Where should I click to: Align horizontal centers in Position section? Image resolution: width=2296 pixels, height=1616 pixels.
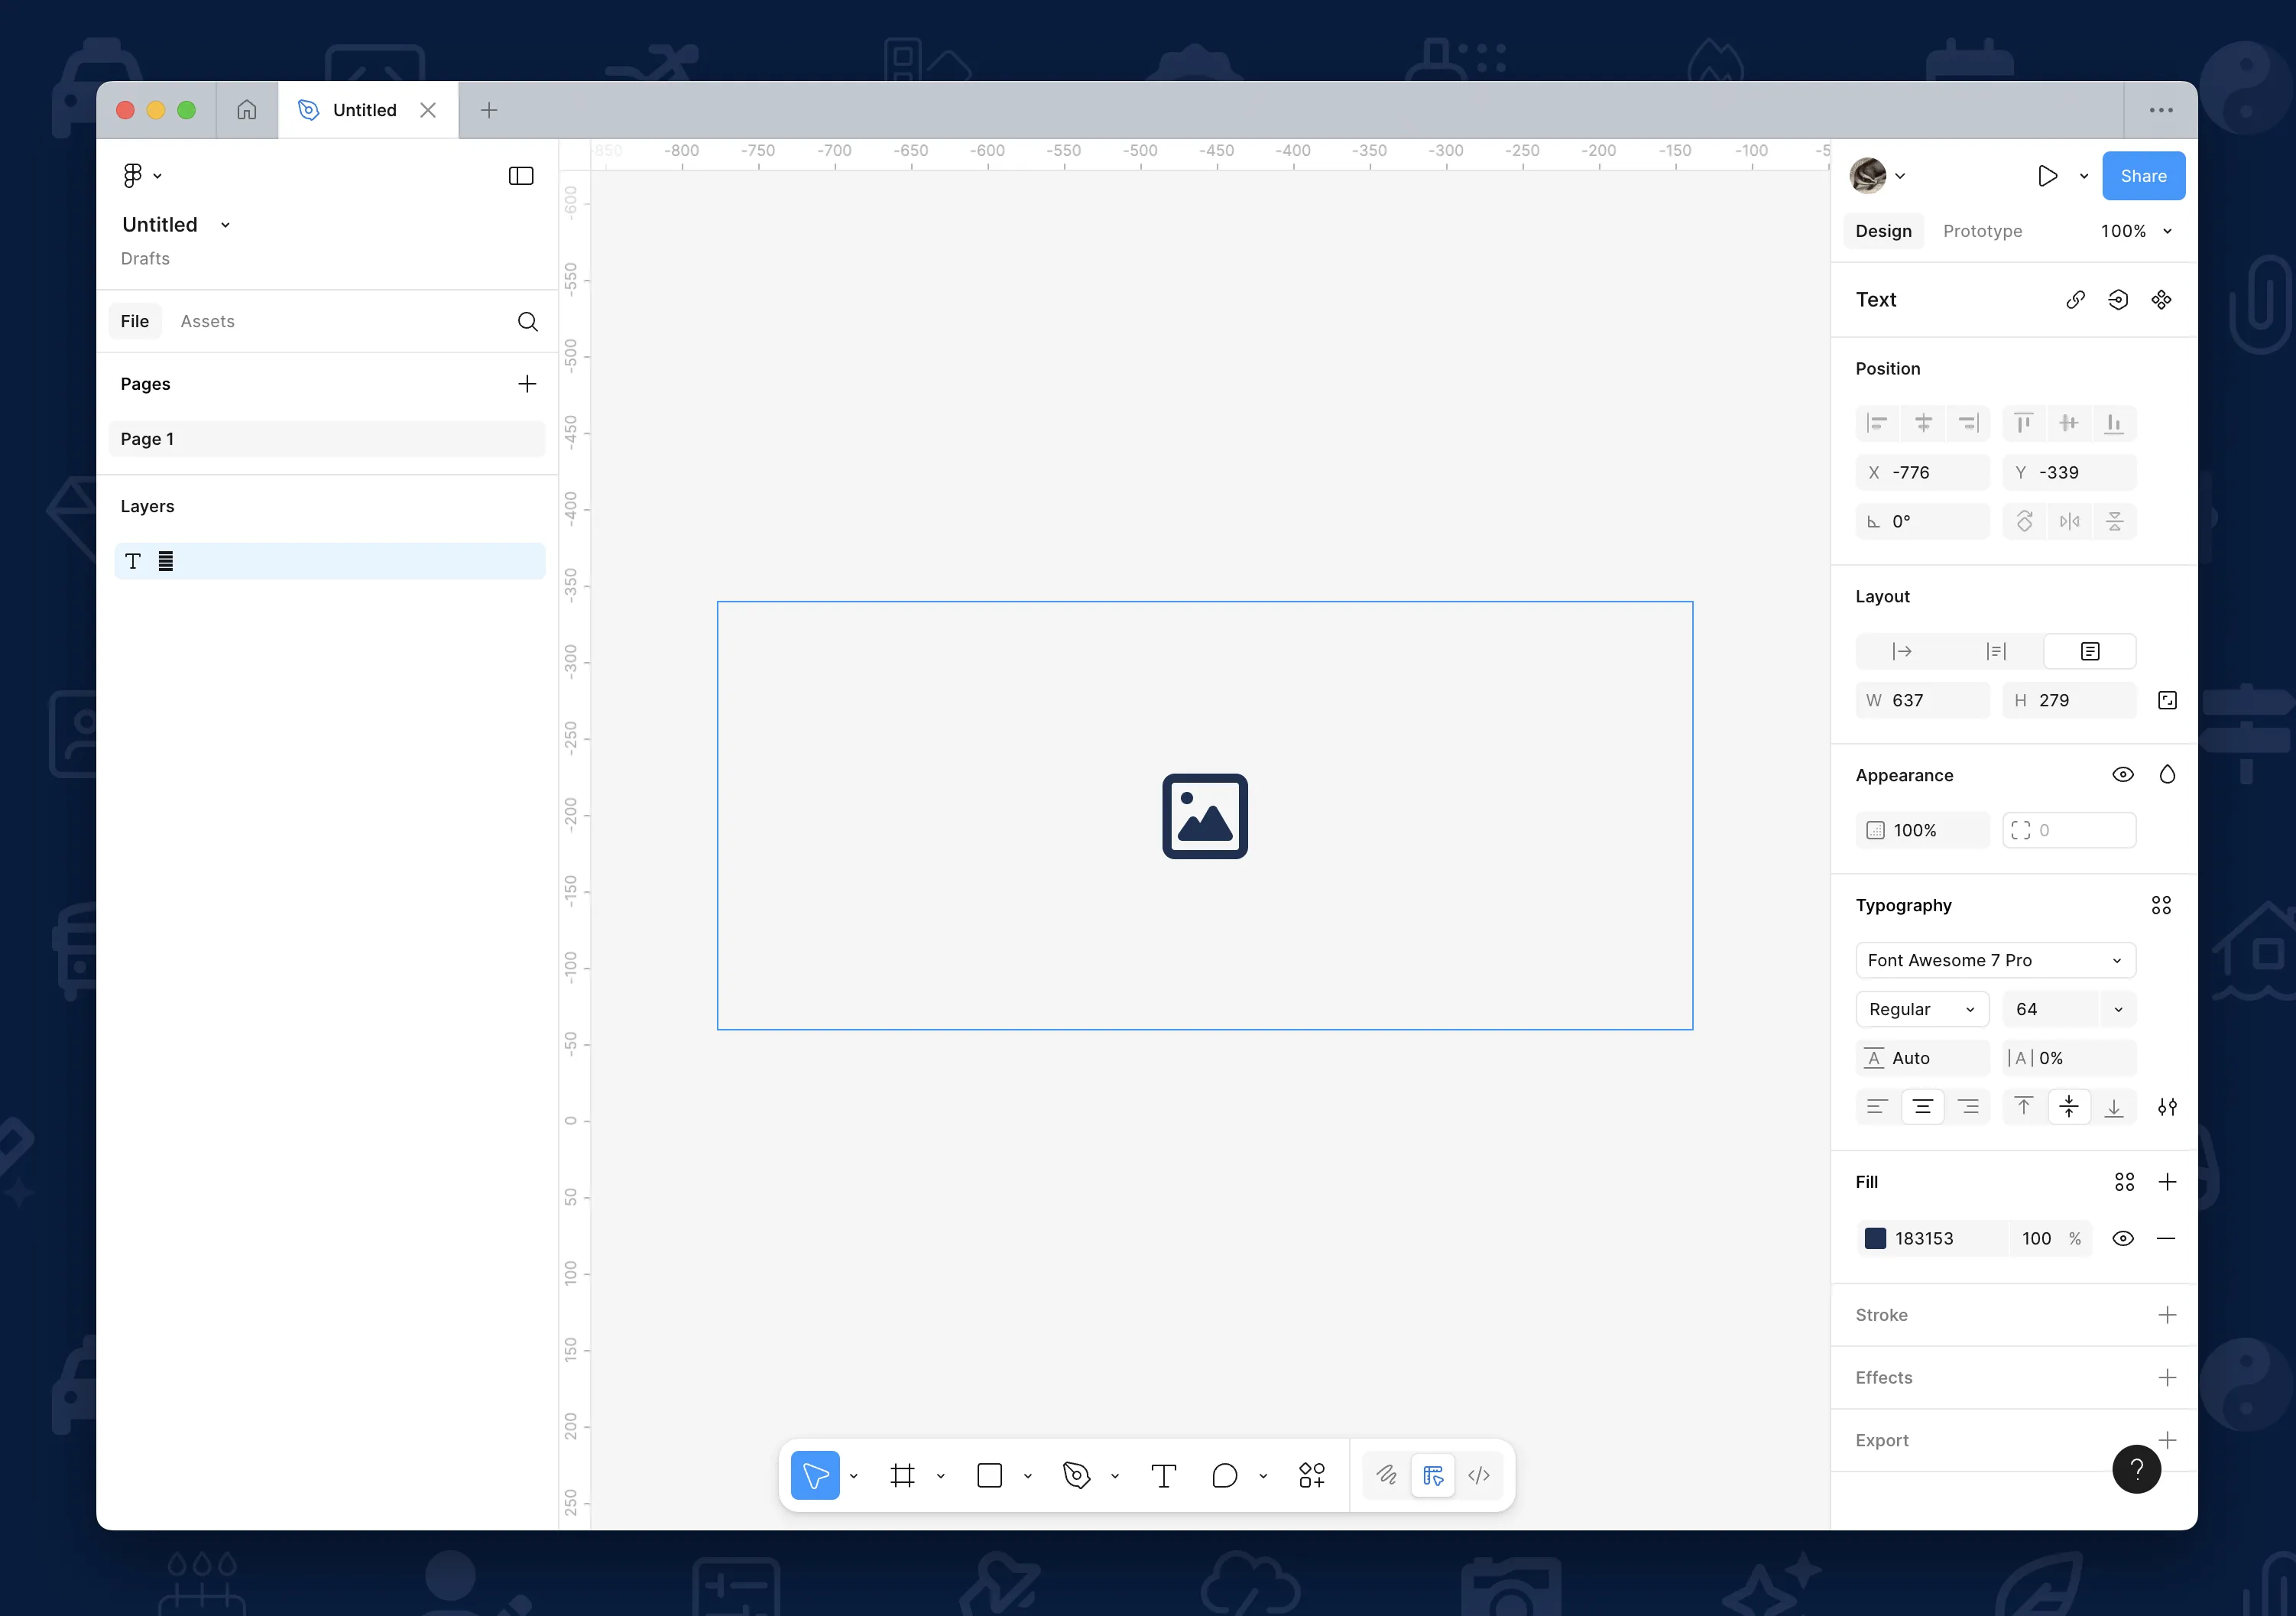1922,423
